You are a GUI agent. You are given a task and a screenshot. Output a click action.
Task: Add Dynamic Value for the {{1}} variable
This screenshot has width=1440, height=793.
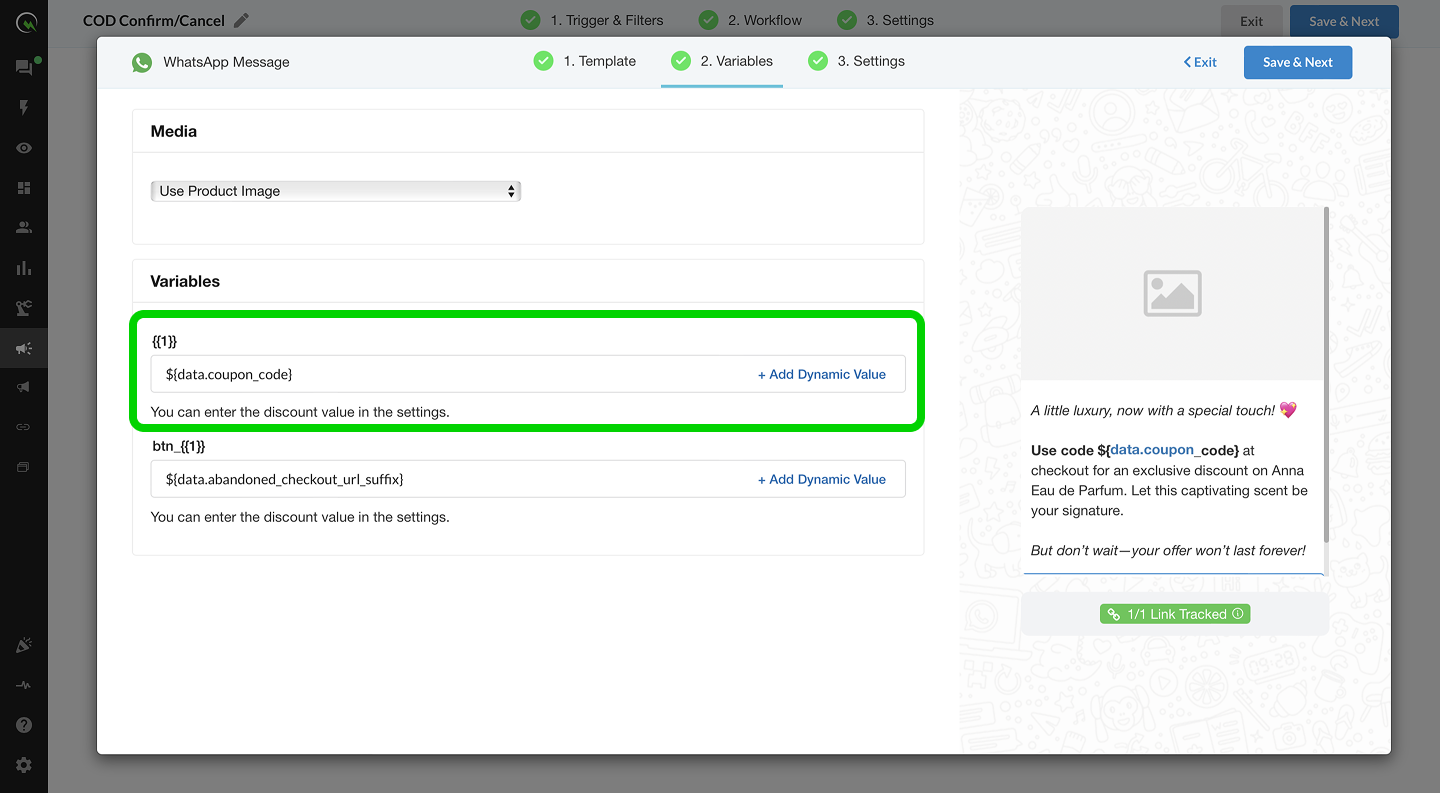[x=821, y=374]
